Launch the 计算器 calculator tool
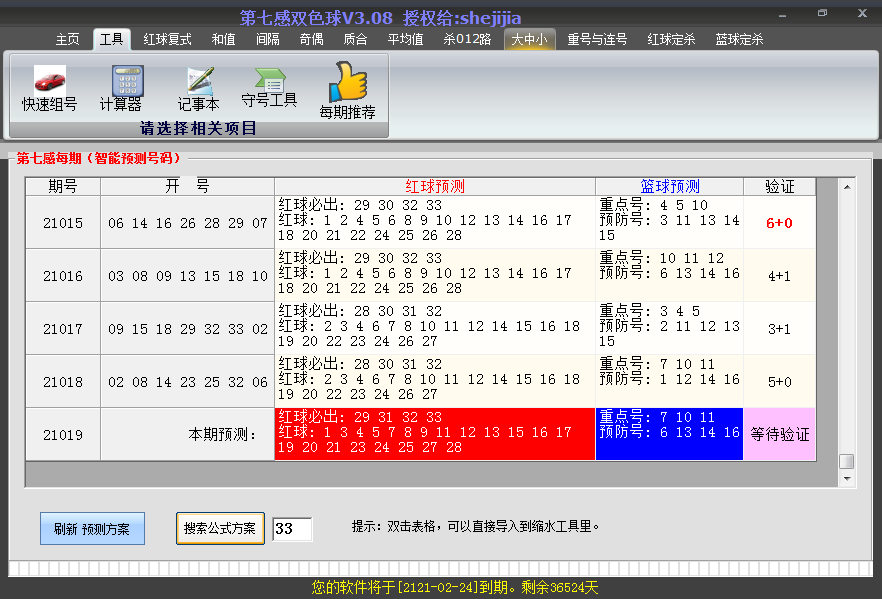 click(x=120, y=88)
